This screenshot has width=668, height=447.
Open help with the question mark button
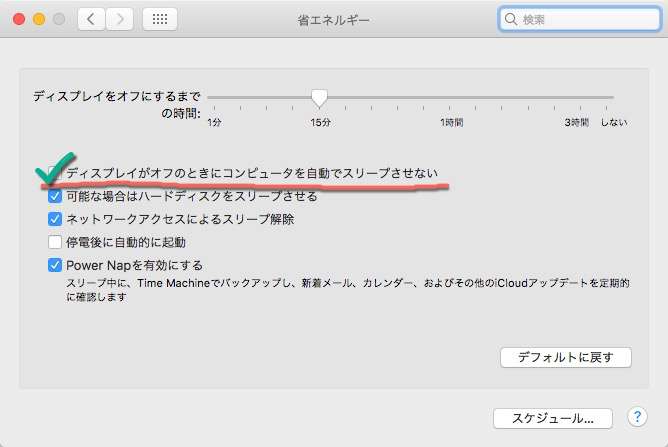[637, 416]
